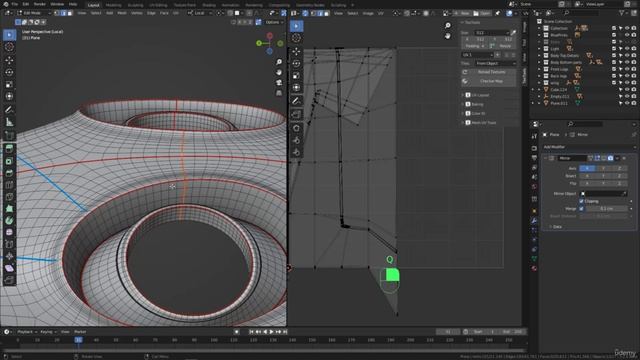Open the Mesh menu in 3D viewport header
640x360 pixels.
pyautogui.click(x=122, y=13)
